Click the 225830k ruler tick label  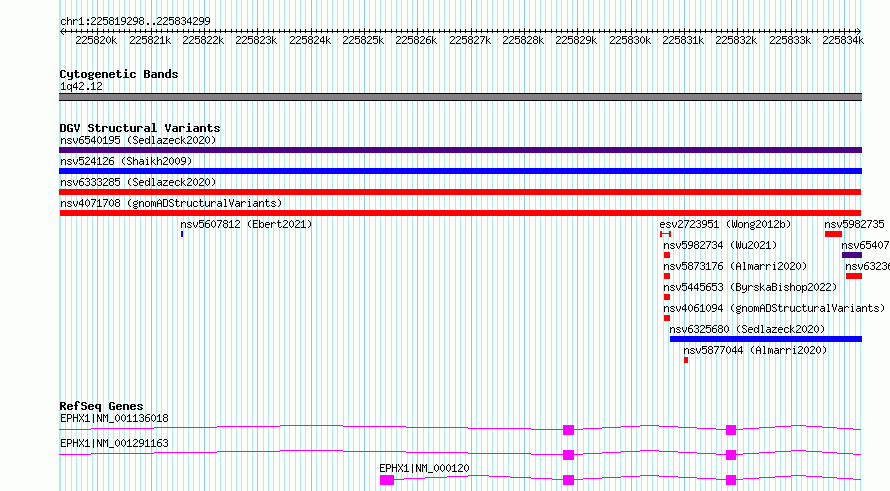click(x=630, y=40)
